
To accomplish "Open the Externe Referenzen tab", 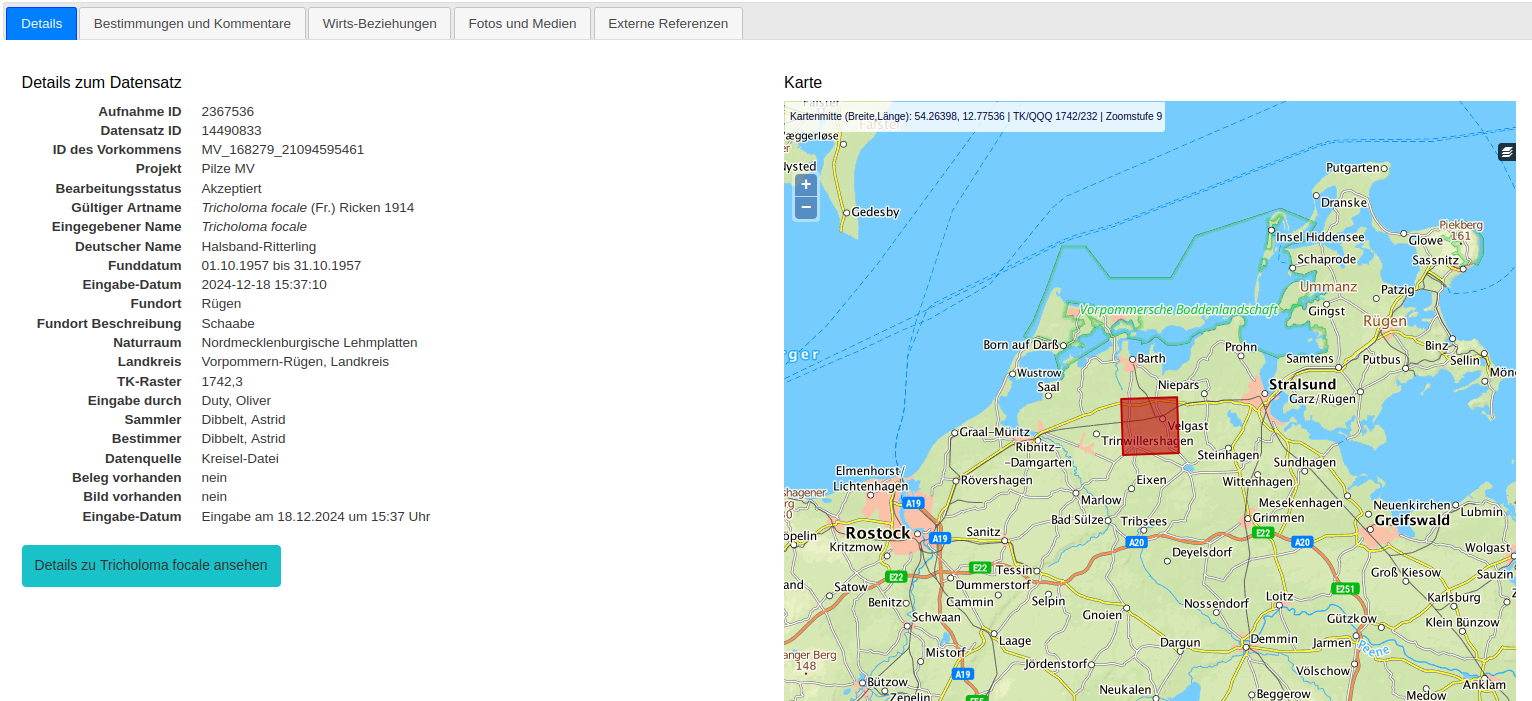I will coord(668,23).
